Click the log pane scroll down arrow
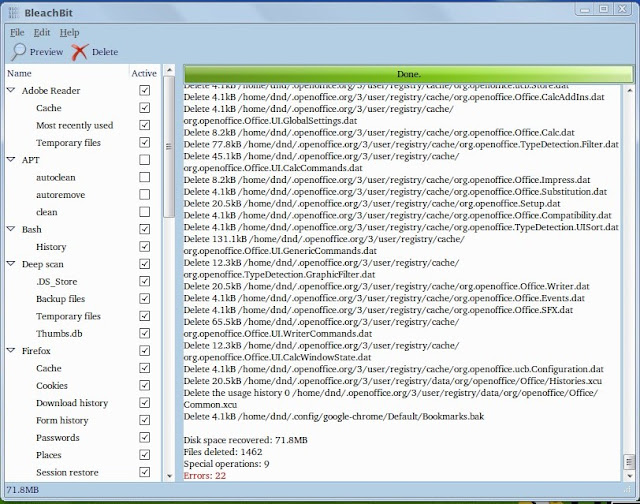Screen dimensions: 640x504 click(x=629, y=476)
